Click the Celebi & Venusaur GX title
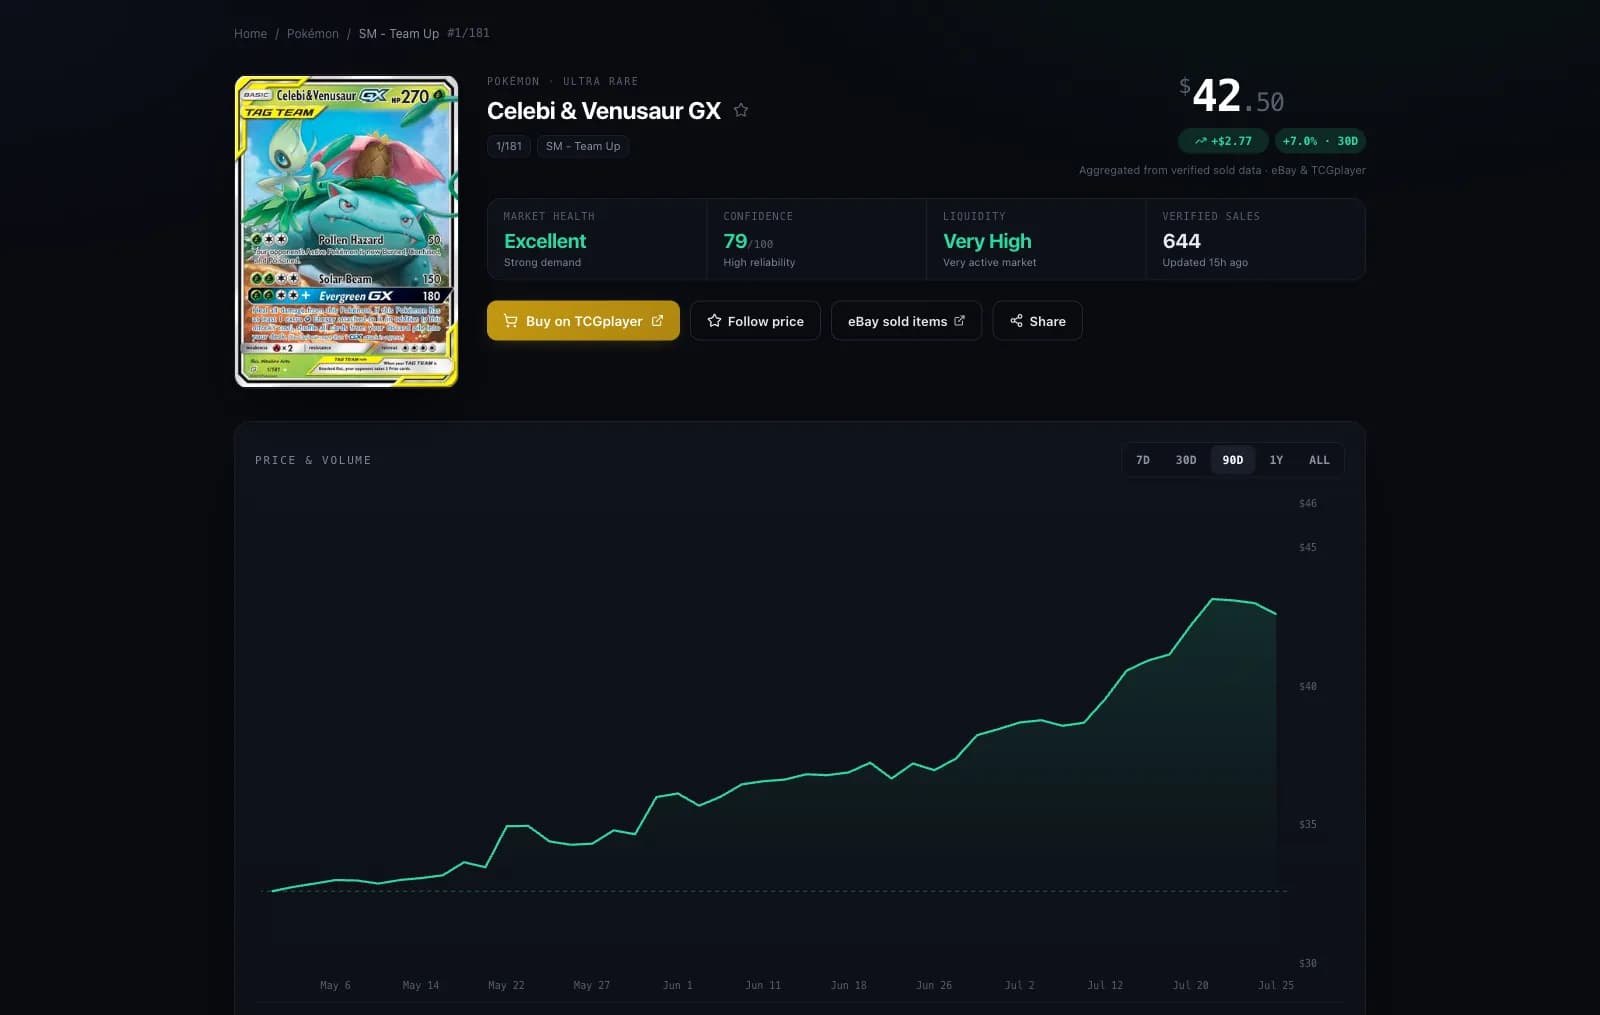Image resolution: width=1600 pixels, height=1015 pixels. tap(604, 111)
